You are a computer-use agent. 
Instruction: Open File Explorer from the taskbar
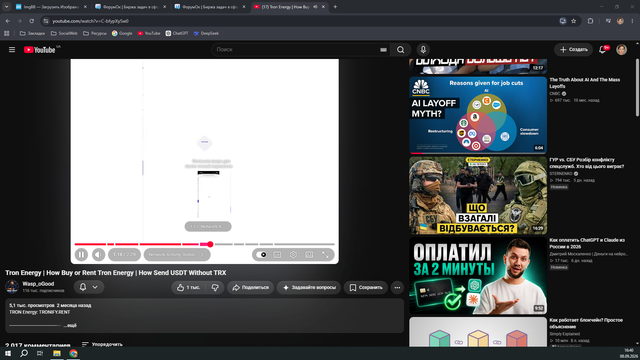click(x=57, y=353)
